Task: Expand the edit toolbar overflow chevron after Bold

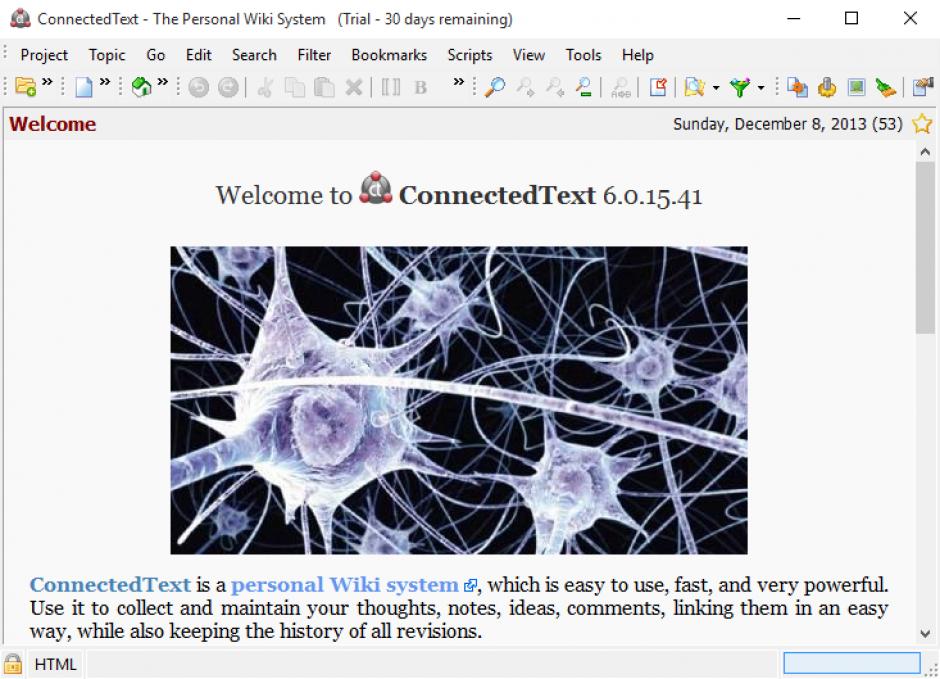Action: coord(459,82)
